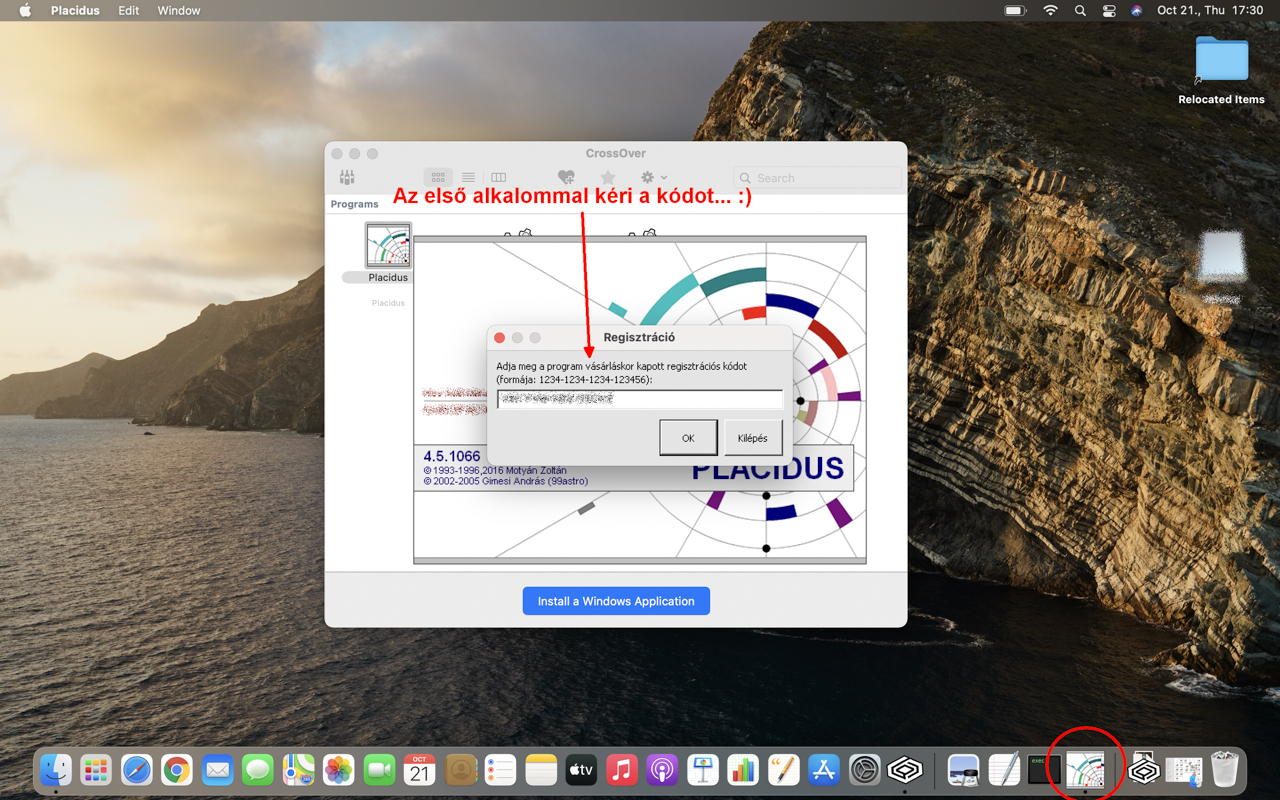
Task: Open App Store from the Dock
Action: click(x=824, y=770)
